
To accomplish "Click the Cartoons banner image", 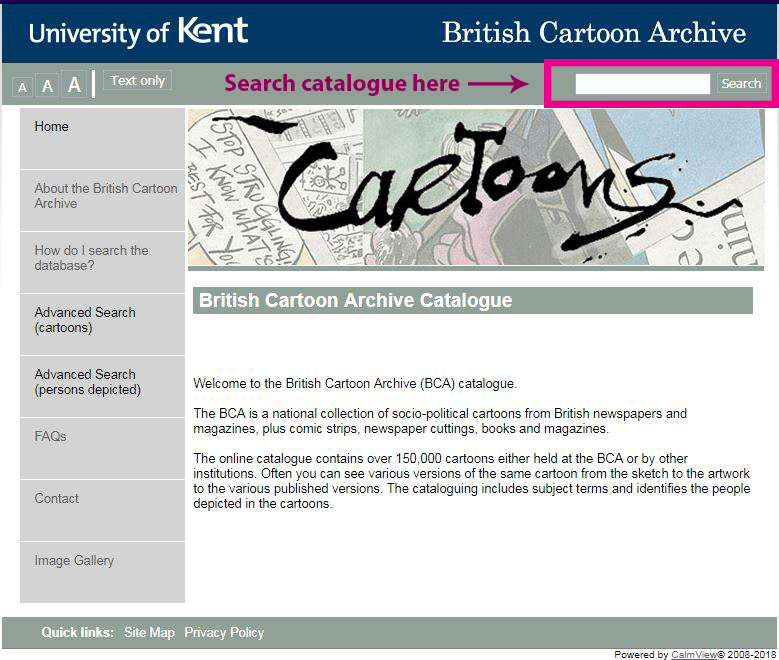I will (x=476, y=187).
